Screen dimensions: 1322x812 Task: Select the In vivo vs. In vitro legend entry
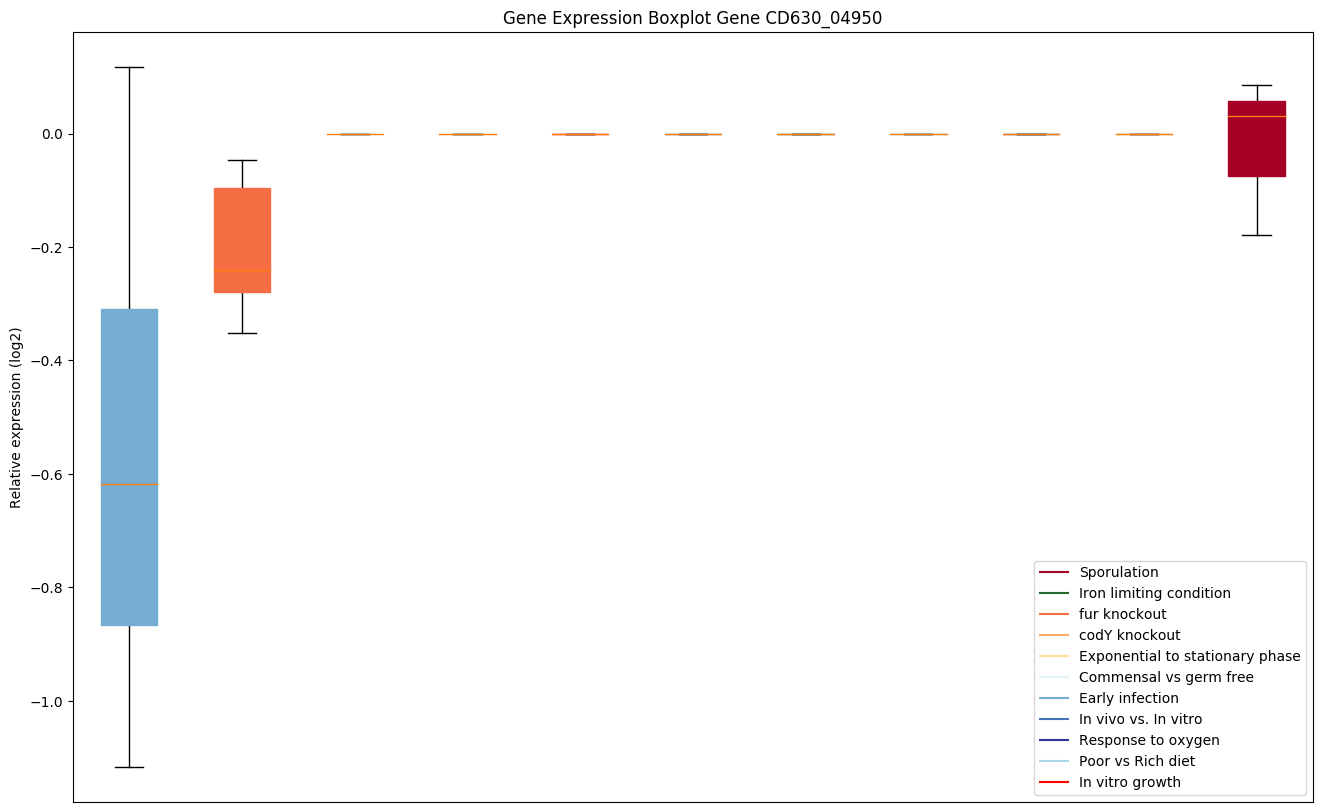coord(1140,719)
